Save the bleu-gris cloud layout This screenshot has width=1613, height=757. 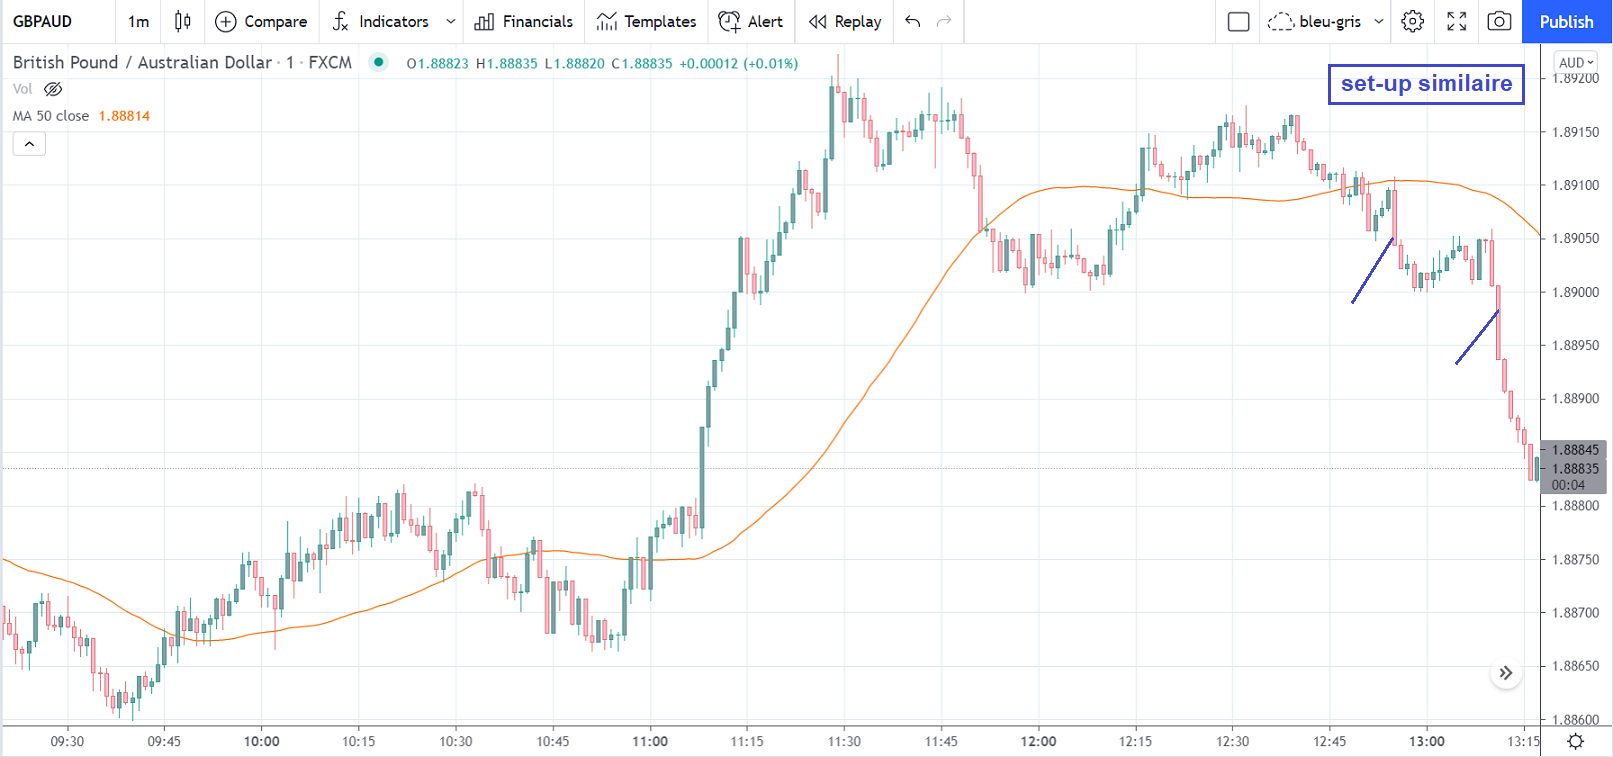coord(1314,21)
